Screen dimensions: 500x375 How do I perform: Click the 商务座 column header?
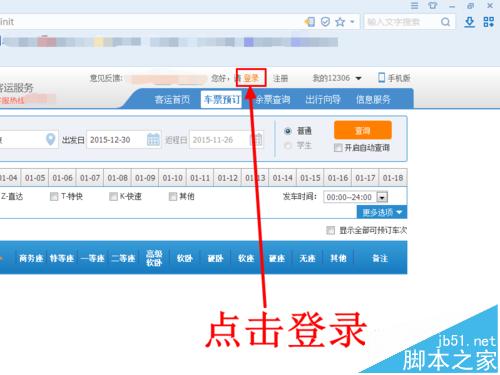31,258
